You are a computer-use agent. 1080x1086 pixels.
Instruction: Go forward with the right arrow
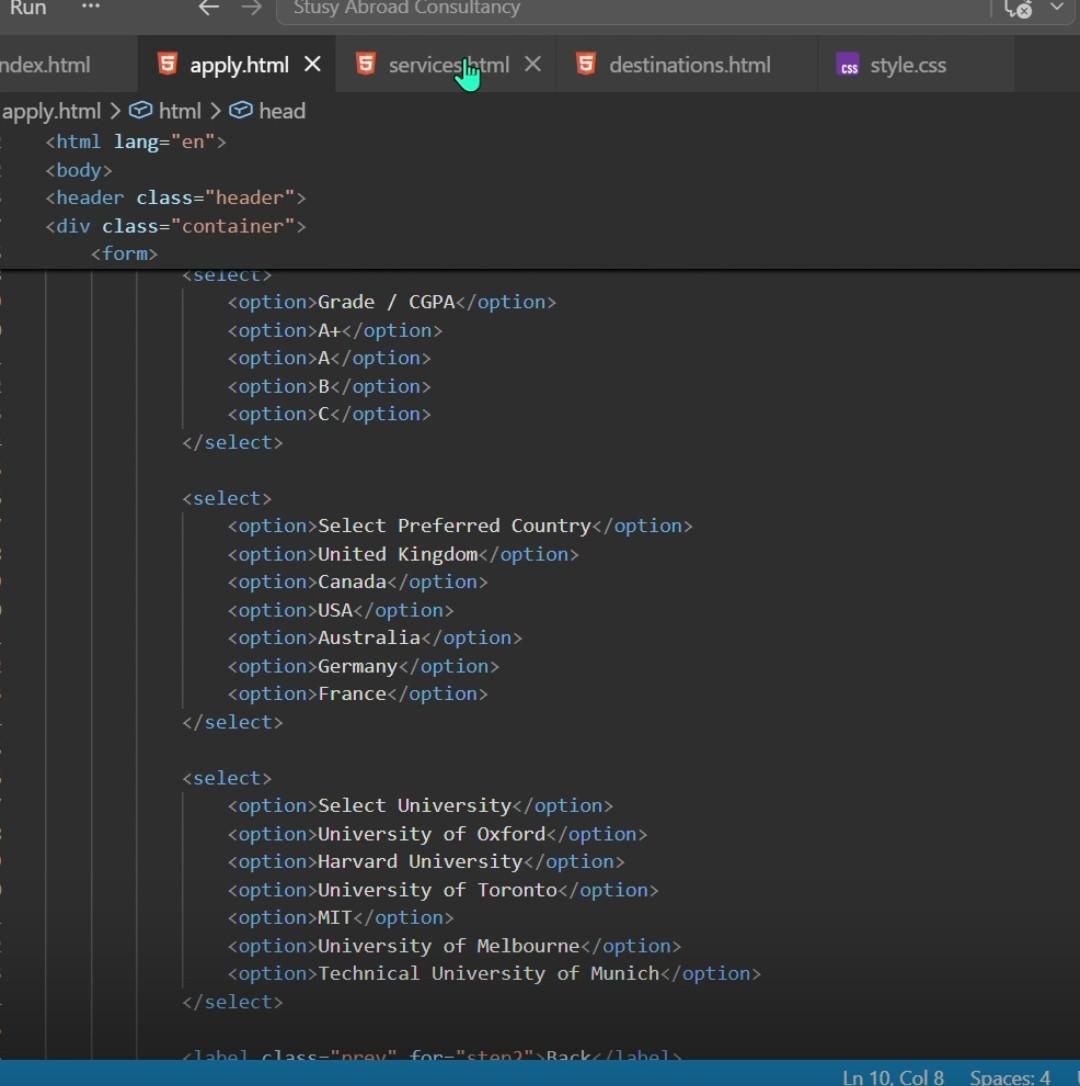click(251, 8)
